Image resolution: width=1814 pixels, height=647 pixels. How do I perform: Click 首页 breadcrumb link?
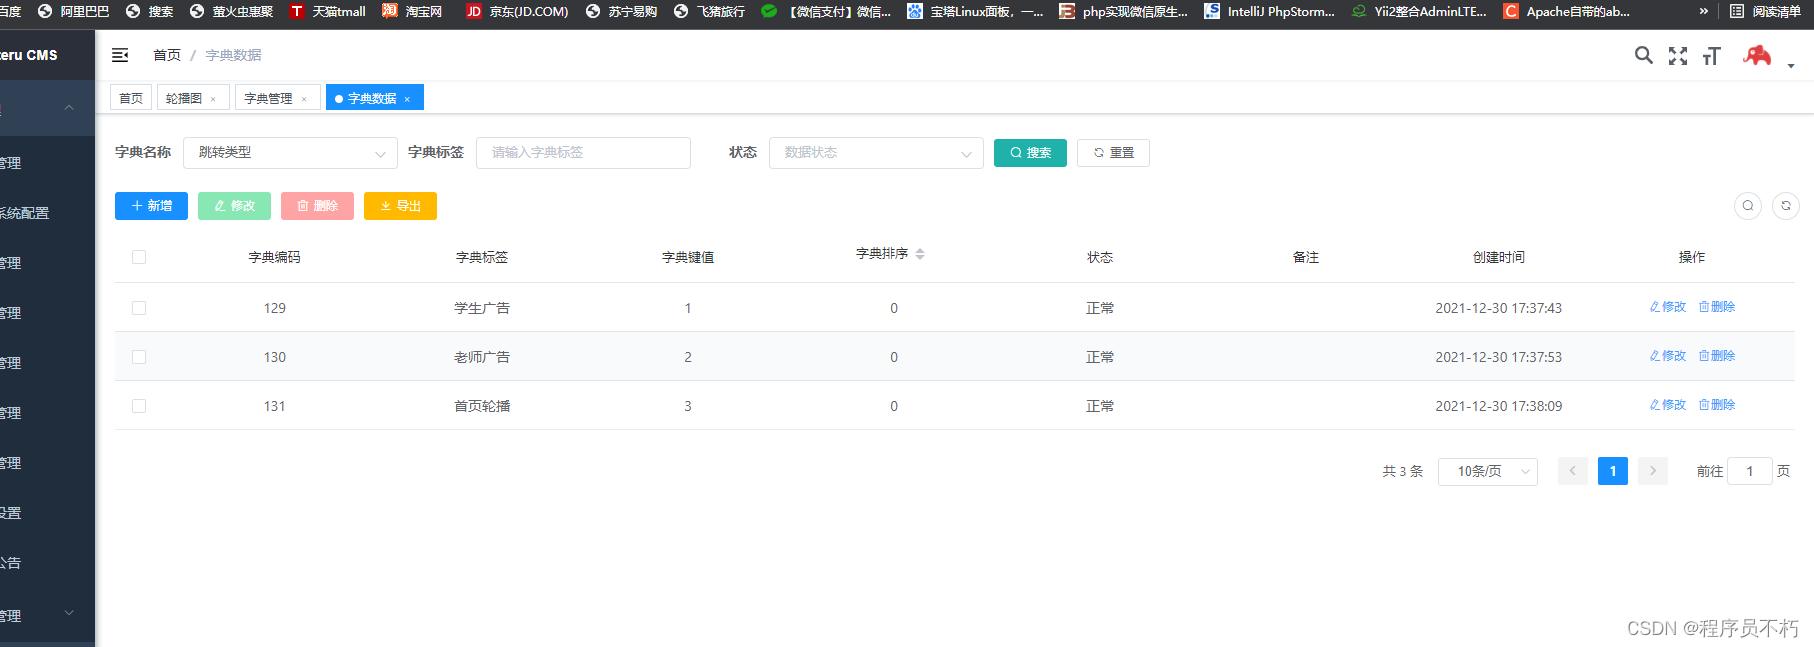pos(167,55)
